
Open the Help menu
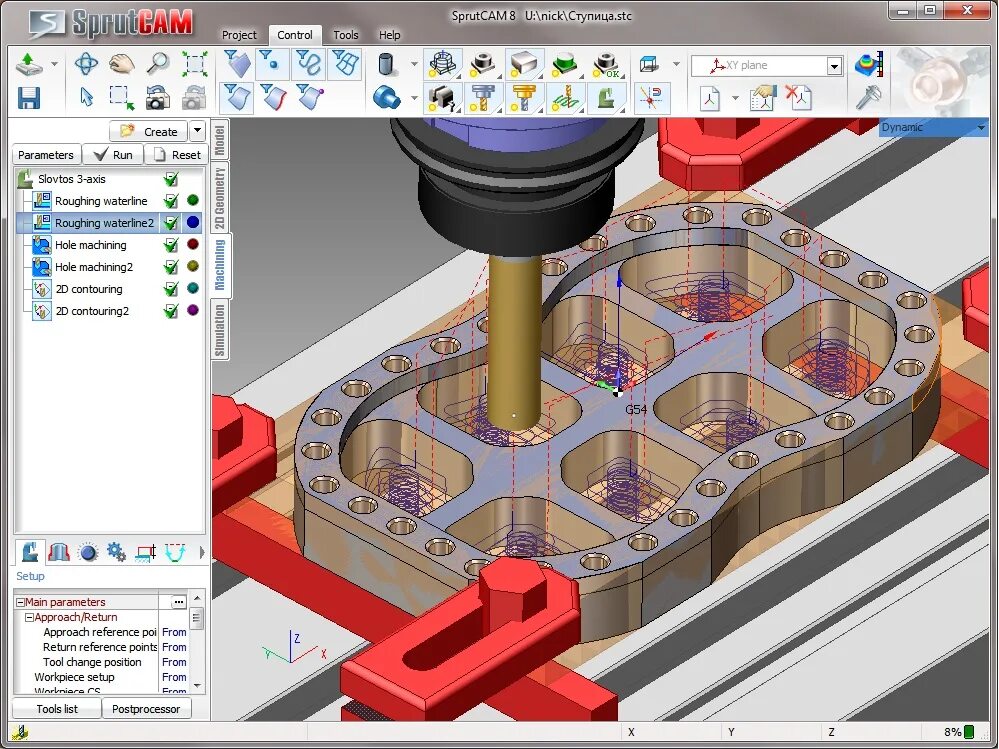(389, 35)
